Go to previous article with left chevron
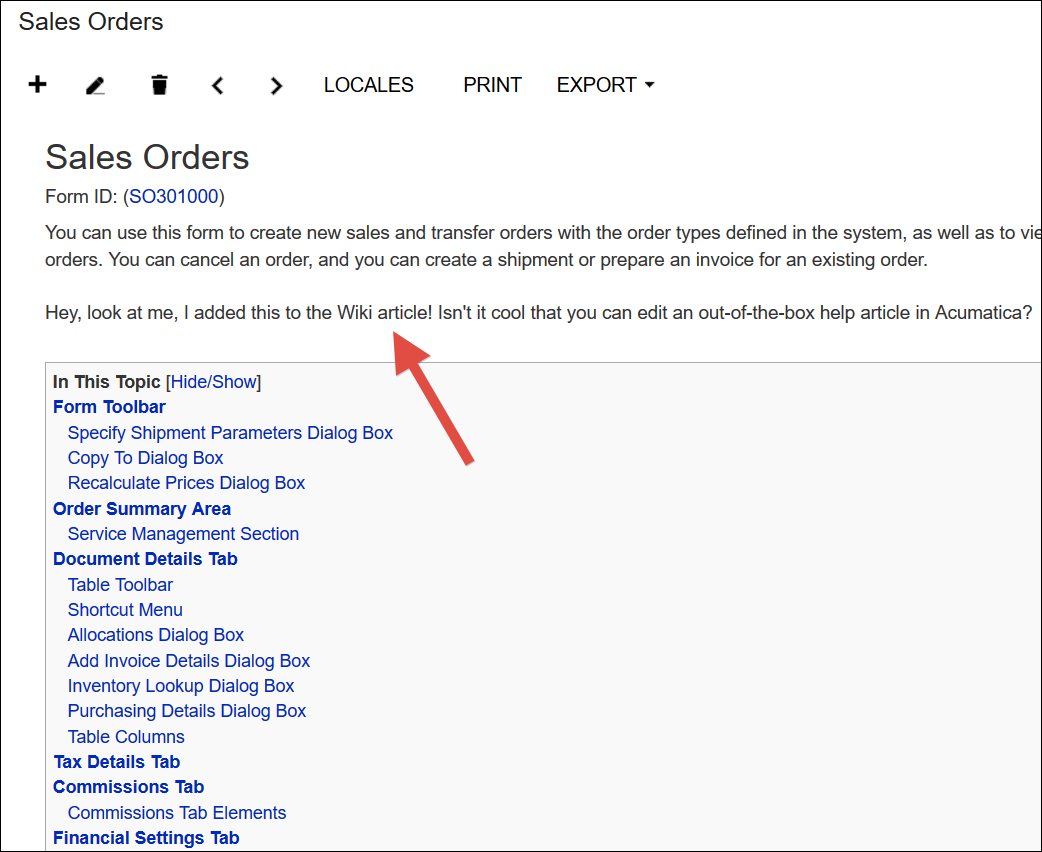 point(218,86)
